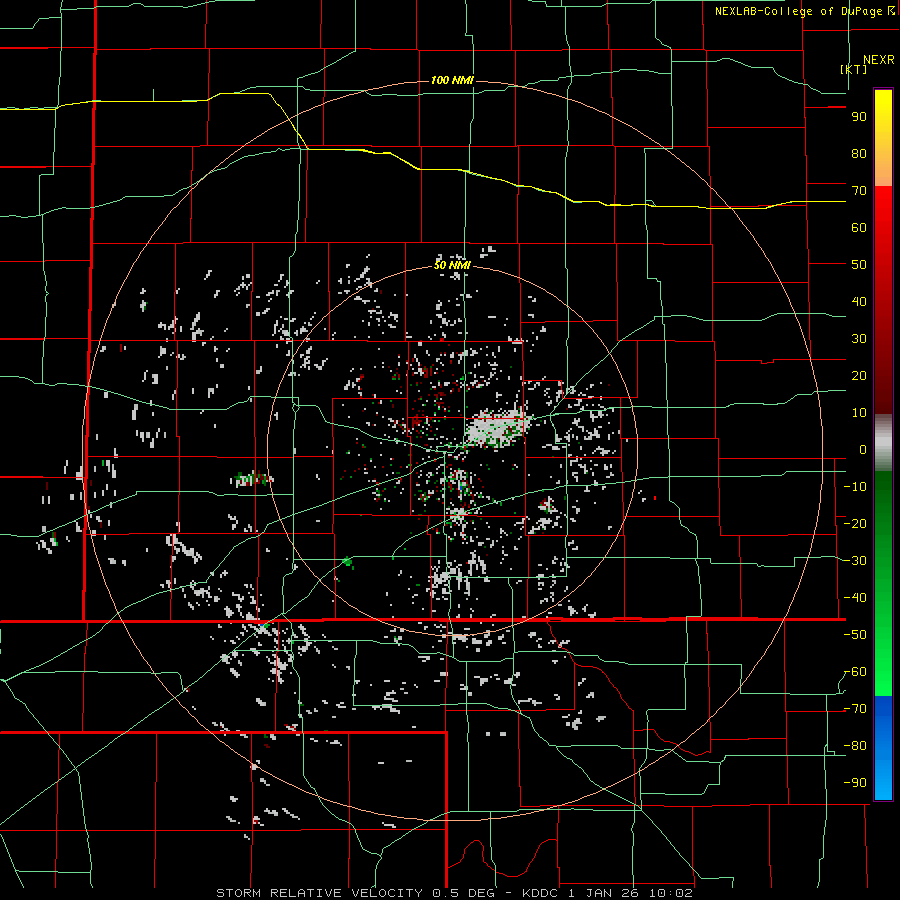
Task: Click the -70 value on the velocity scale
Action: pyautogui.click(x=855, y=709)
